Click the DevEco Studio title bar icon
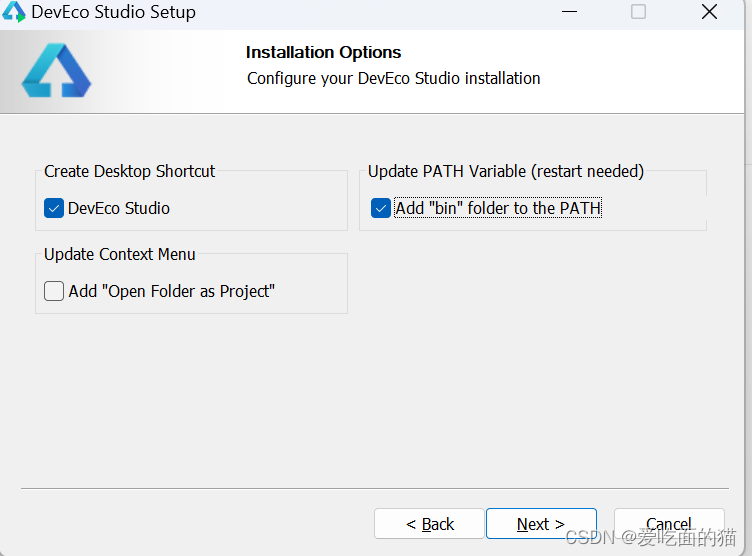Viewport: 752px width, 556px height. [14, 12]
